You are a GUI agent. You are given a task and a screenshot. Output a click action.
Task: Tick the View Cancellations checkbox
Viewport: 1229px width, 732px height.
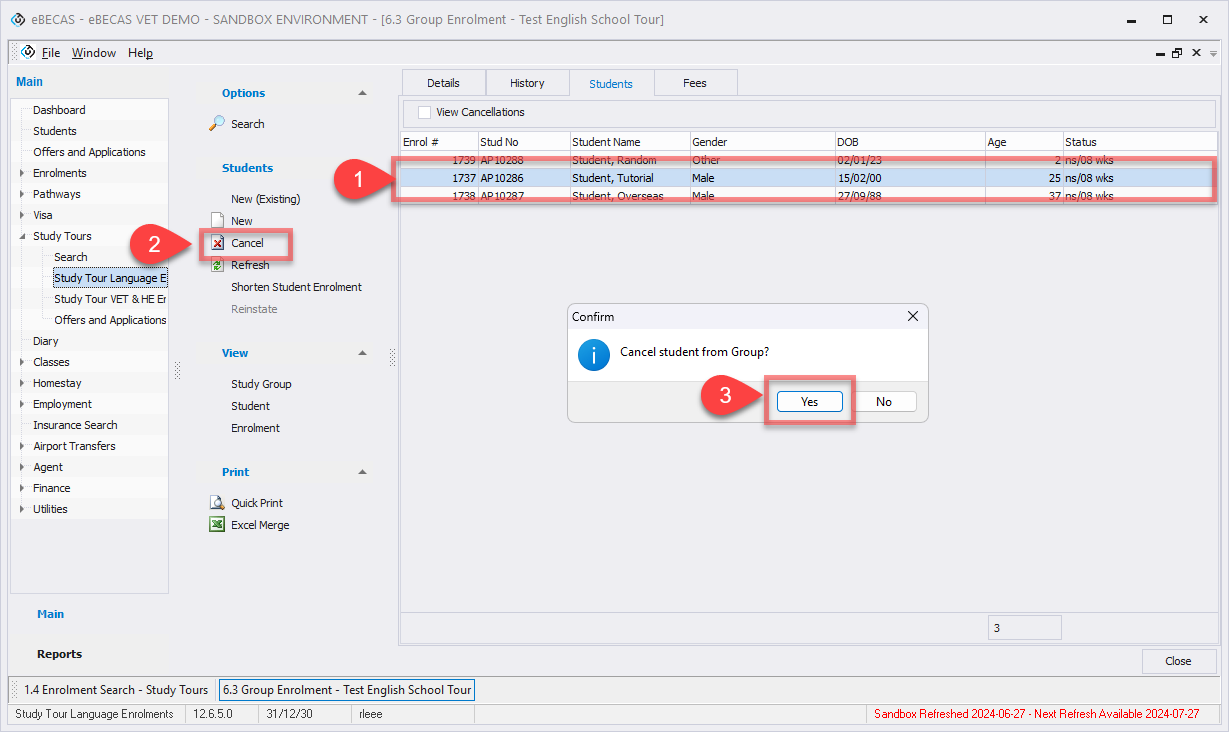(x=425, y=113)
